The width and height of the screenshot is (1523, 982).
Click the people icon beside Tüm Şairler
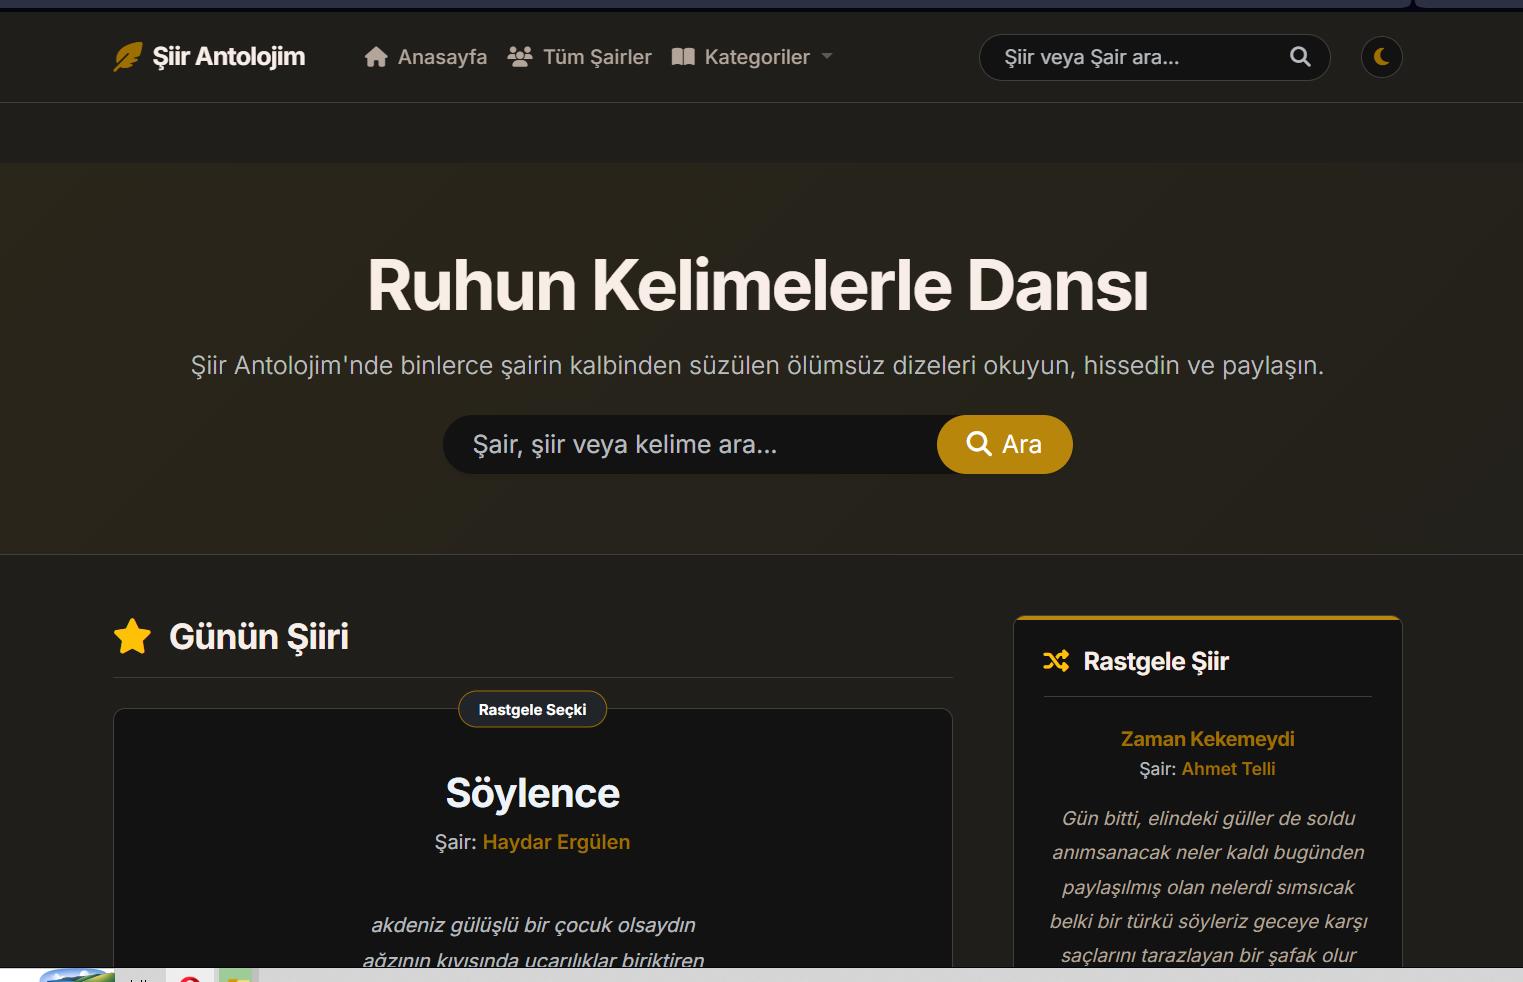click(520, 57)
